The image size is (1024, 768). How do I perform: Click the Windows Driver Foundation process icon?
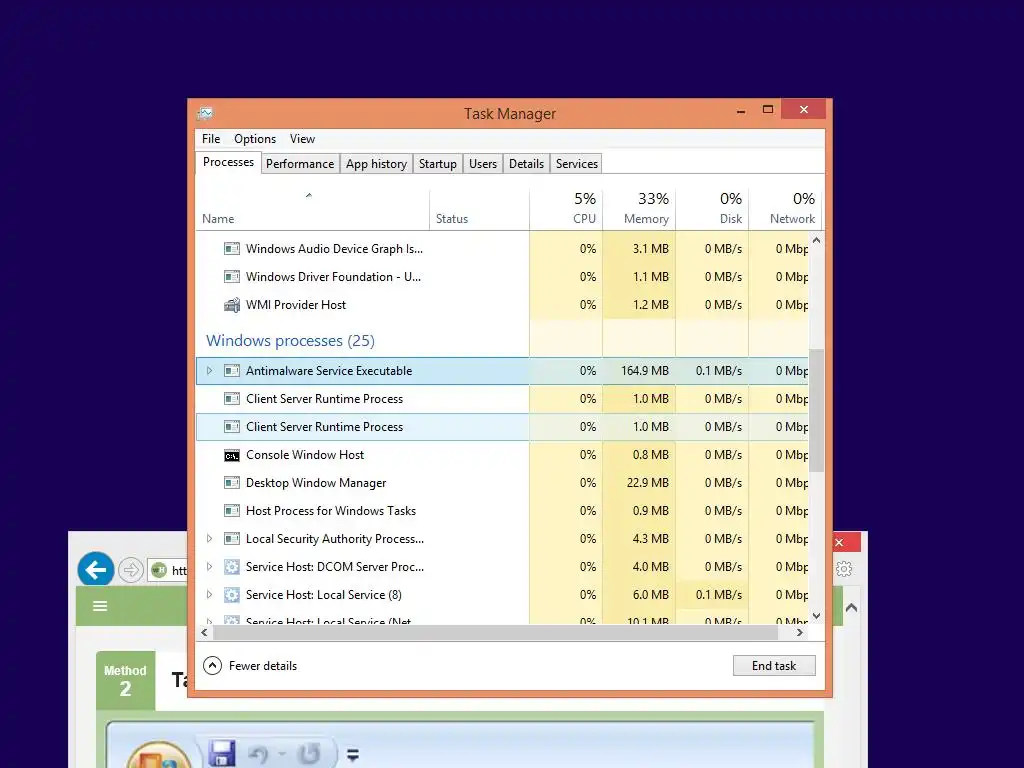pyautogui.click(x=232, y=277)
